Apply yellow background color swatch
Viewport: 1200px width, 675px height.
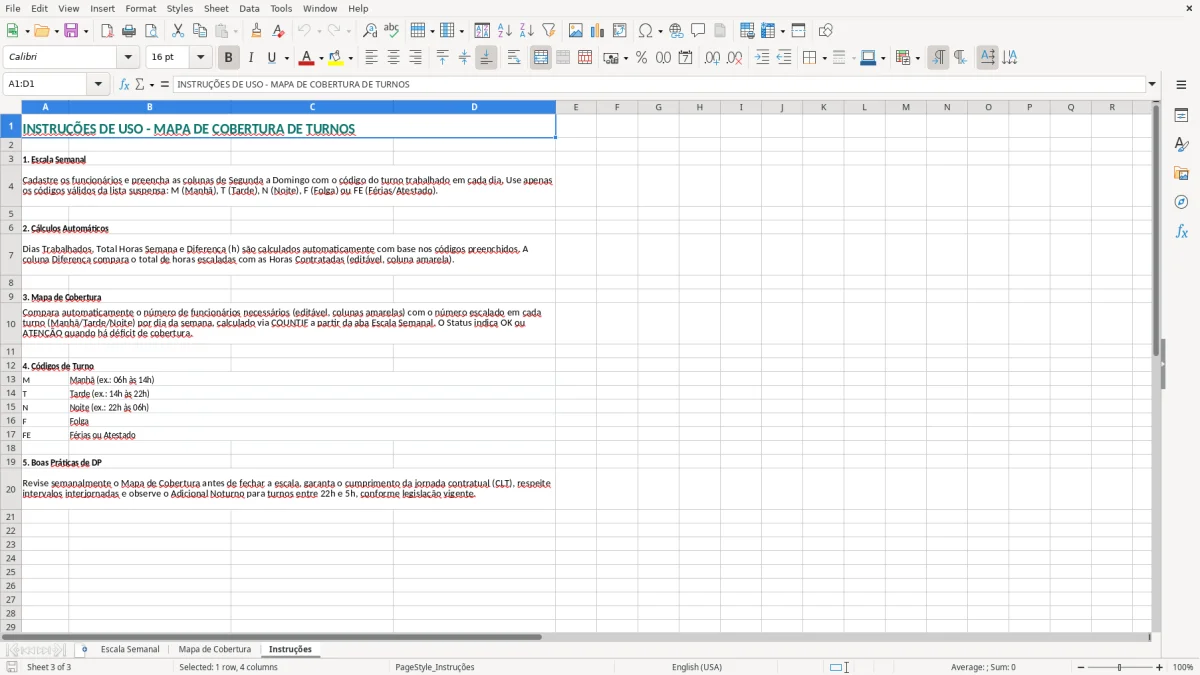[x=336, y=58]
